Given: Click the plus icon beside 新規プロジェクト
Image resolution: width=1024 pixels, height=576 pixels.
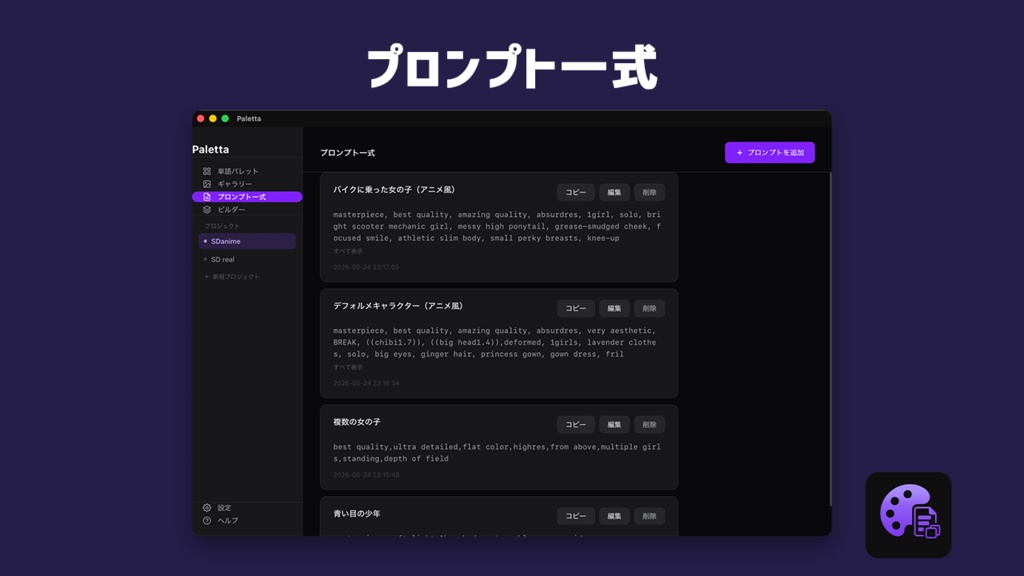Looking at the screenshot, I should point(206,277).
